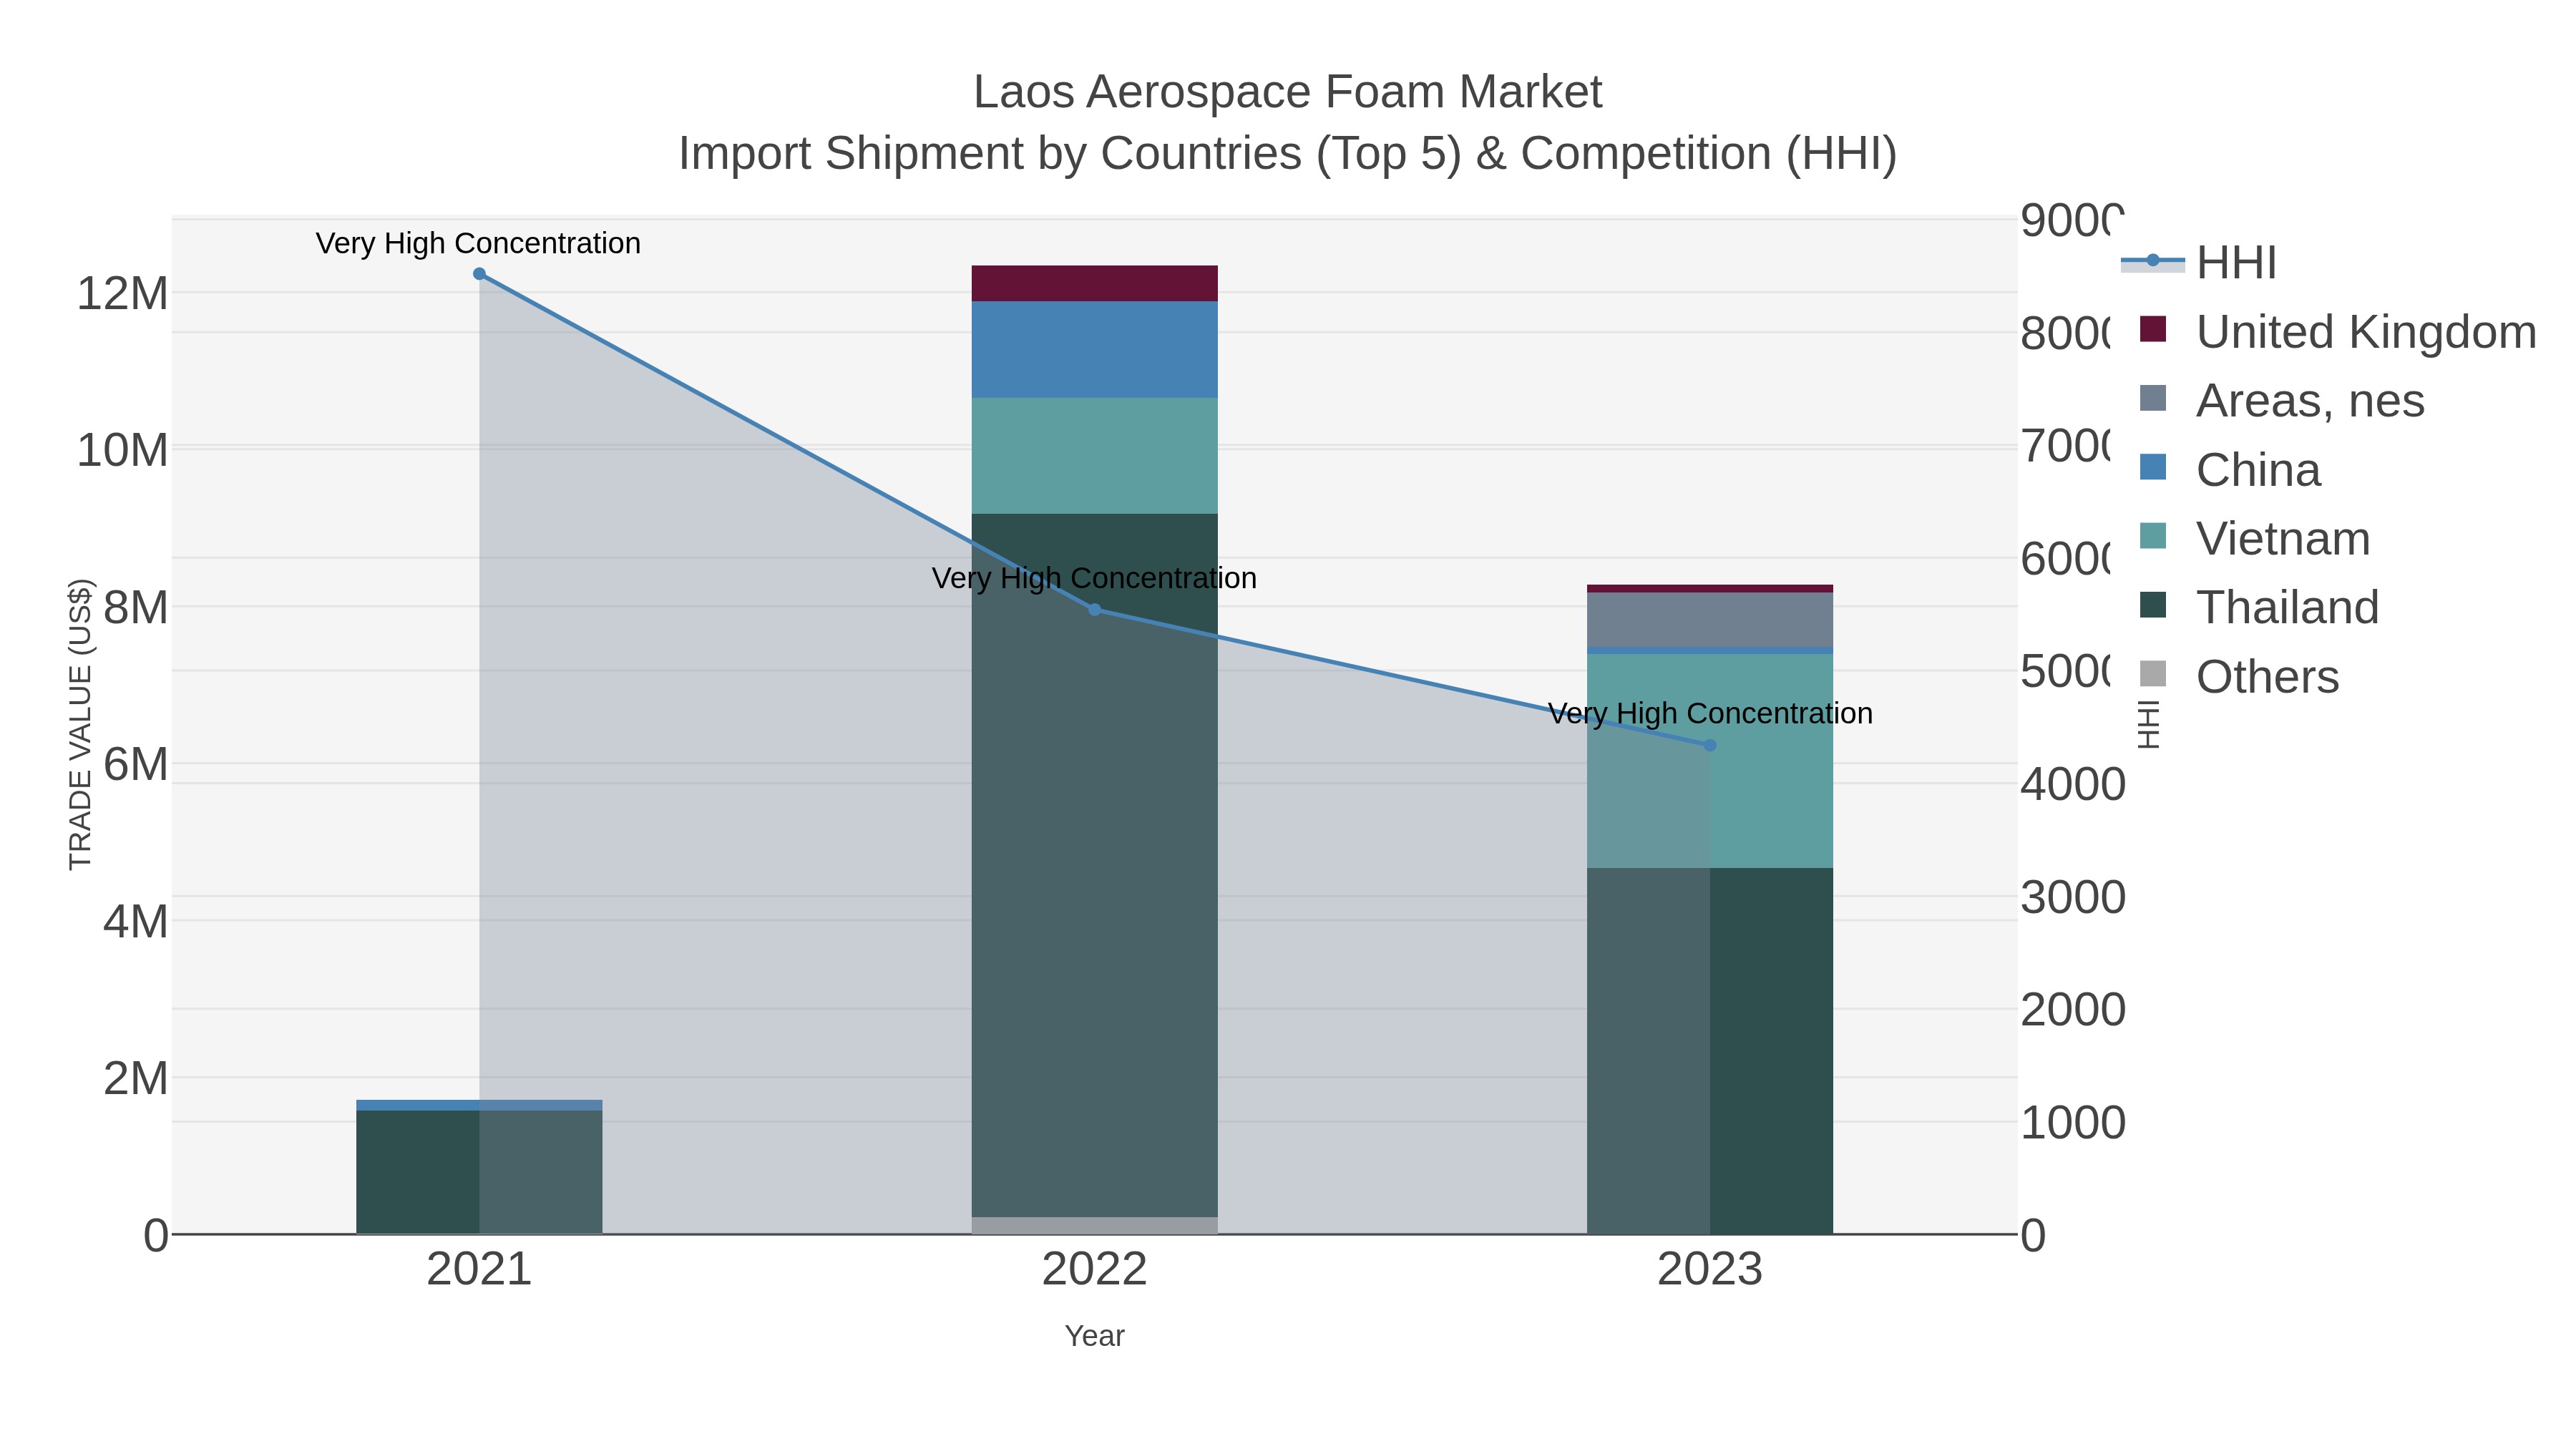Click the Laos Aerospace Foam Market title
2576x1449 pixels.
pos(1288,92)
